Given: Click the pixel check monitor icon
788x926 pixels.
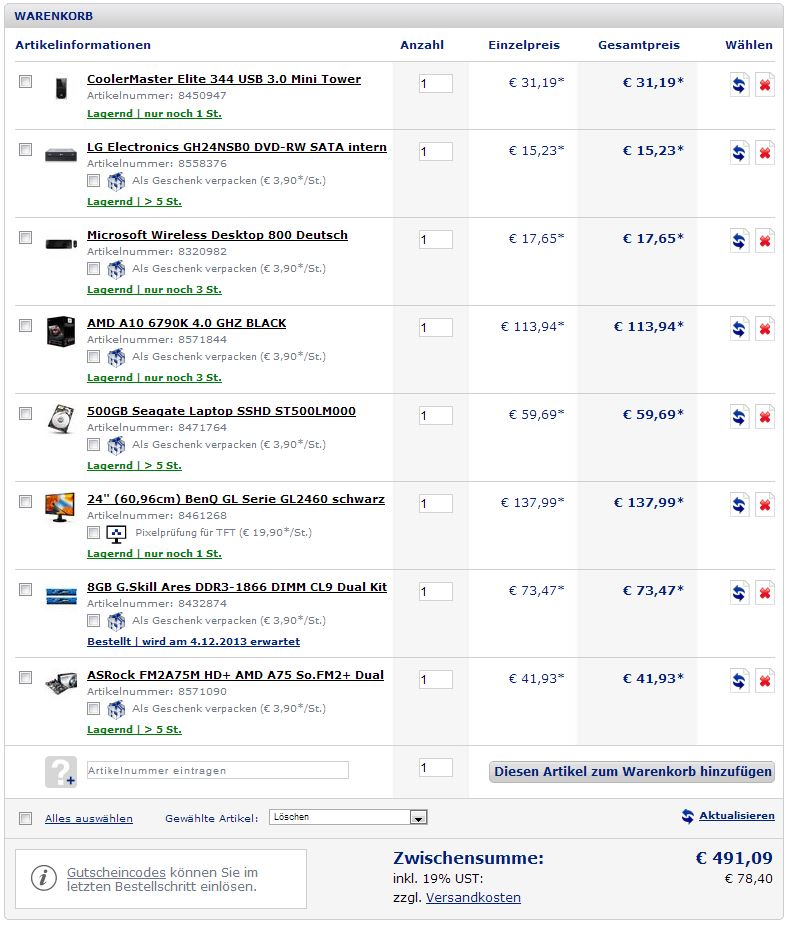Looking at the screenshot, I should pos(116,534).
